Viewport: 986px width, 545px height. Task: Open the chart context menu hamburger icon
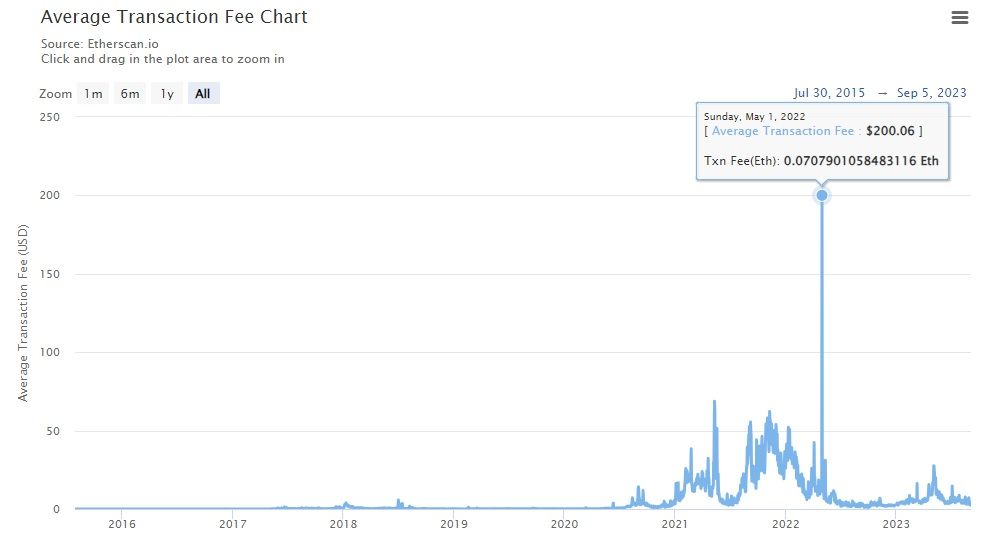tap(960, 18)
